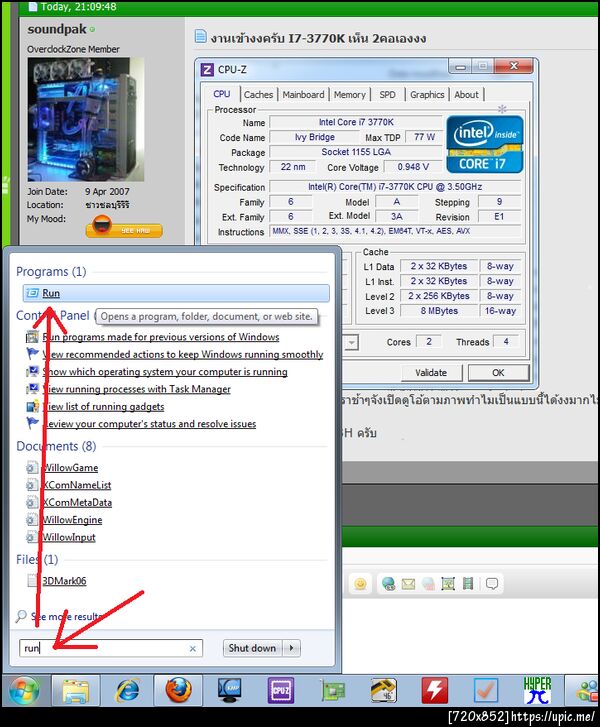This screenshot has width=600, height=727.
Task: Open the 3DMark06 file
Action: pos(64,581)
